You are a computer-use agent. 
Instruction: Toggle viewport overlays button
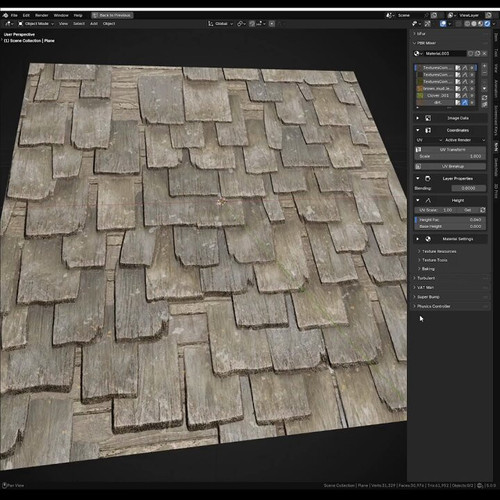pos(443,24)
